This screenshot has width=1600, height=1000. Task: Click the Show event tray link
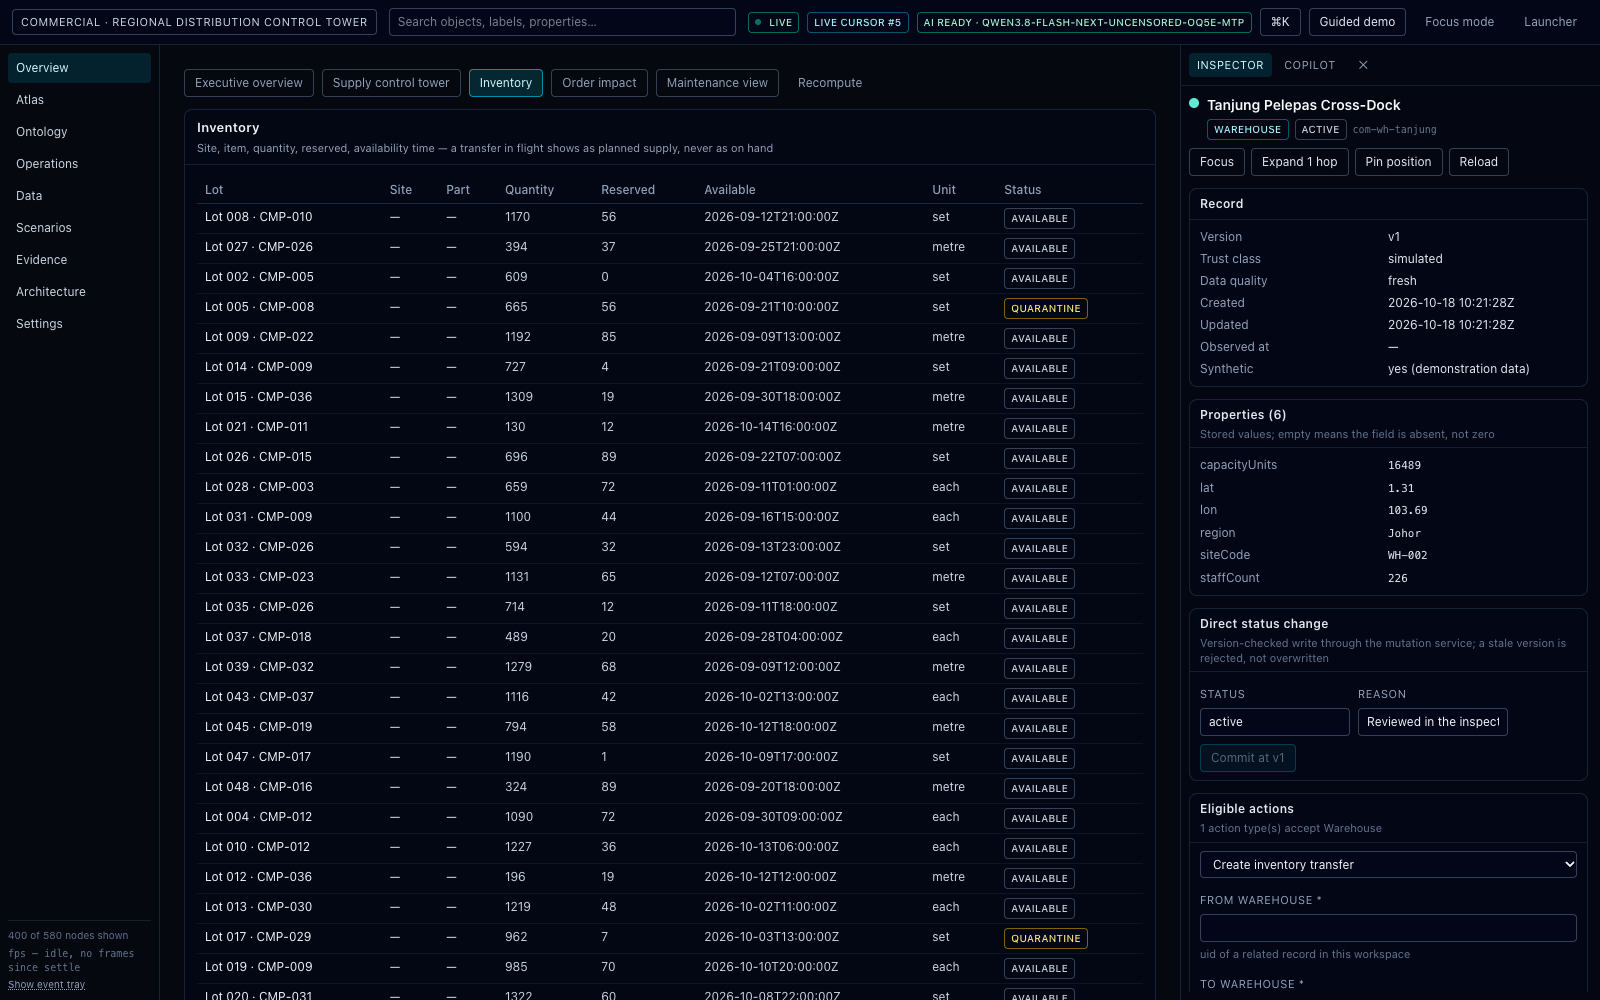[x=47, y=985]
